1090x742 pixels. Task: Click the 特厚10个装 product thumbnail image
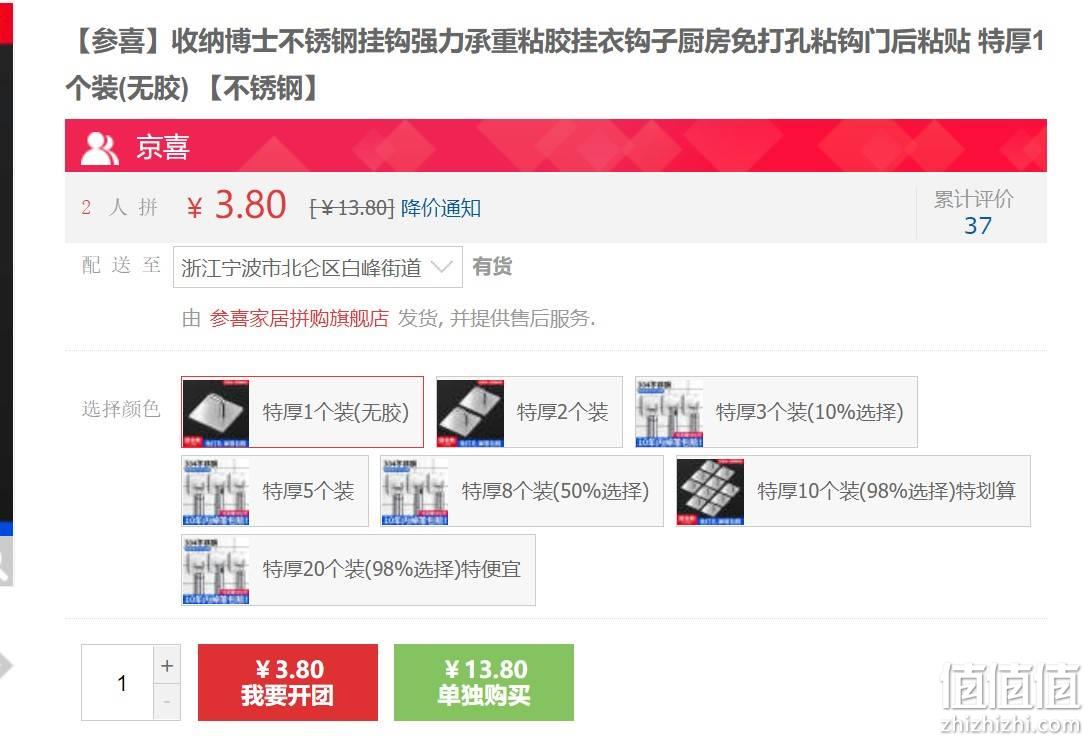(710, 492)
